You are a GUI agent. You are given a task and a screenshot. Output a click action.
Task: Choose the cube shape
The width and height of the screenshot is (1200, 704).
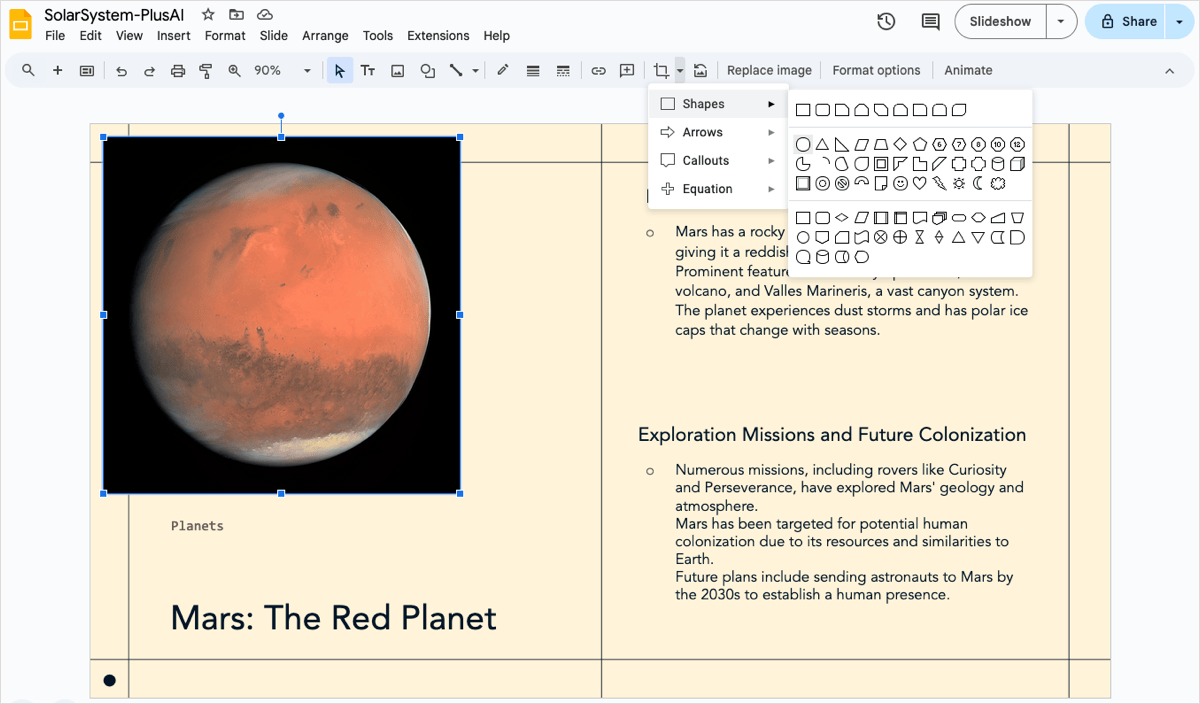point(1017,164)
